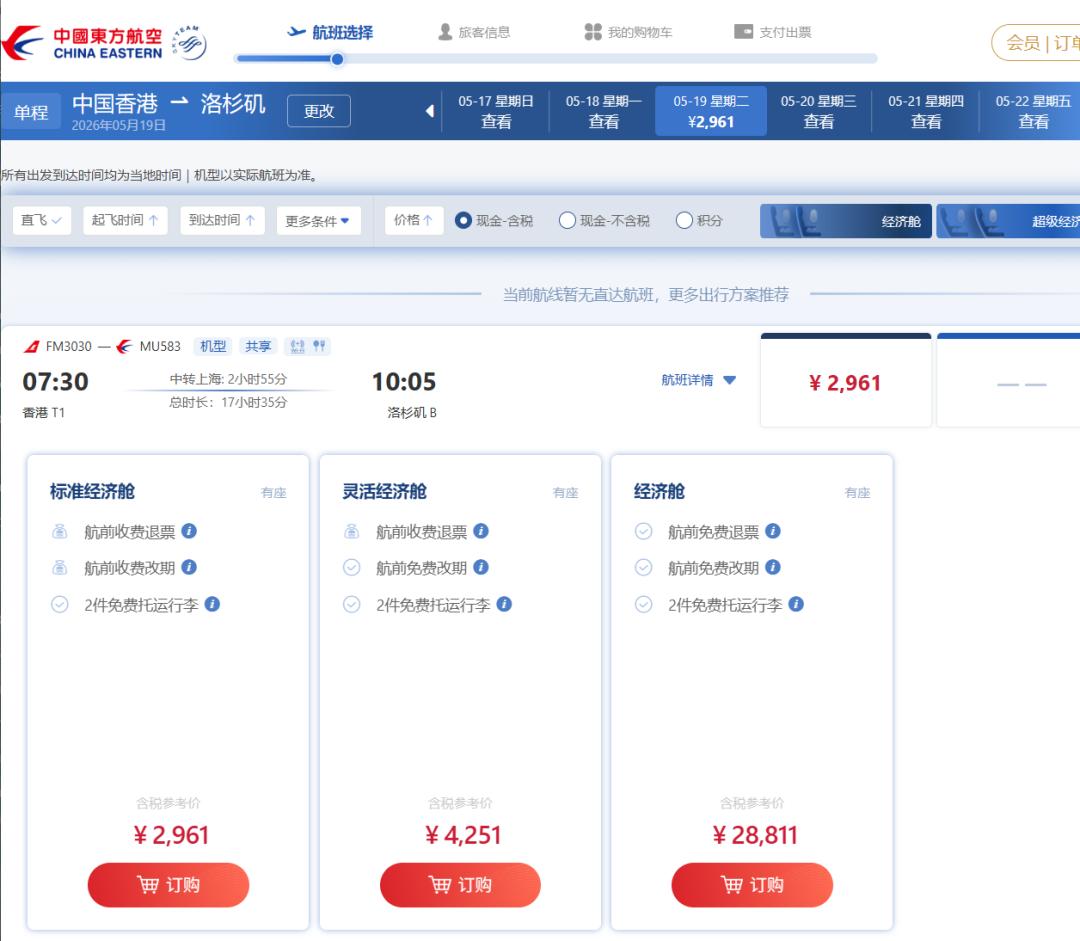Click 订购 for the ¥4,251 灵活经济舱 fare
1080x941 pixels.
(x=460, y=885)
